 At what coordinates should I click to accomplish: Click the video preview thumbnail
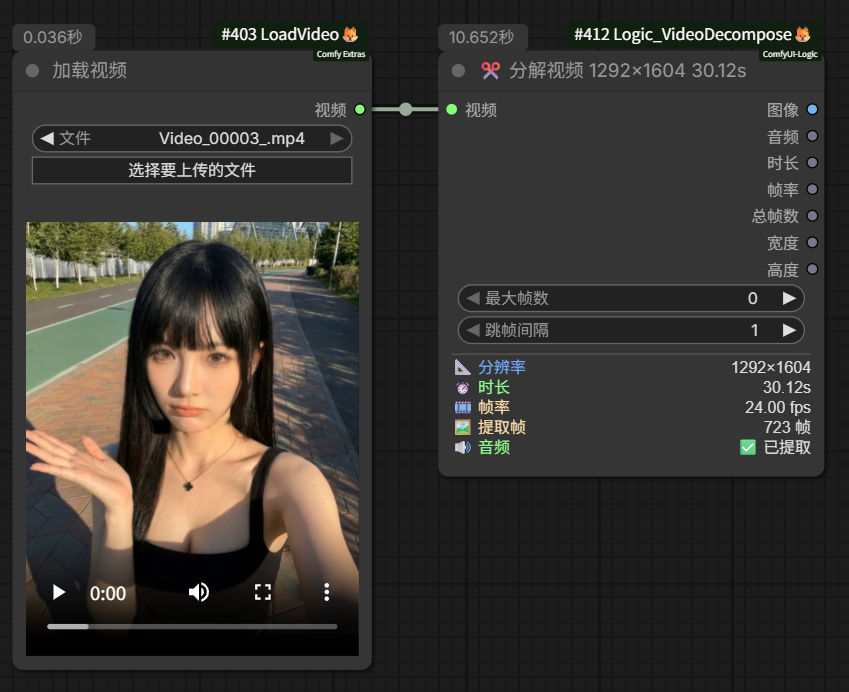(192, 439)
